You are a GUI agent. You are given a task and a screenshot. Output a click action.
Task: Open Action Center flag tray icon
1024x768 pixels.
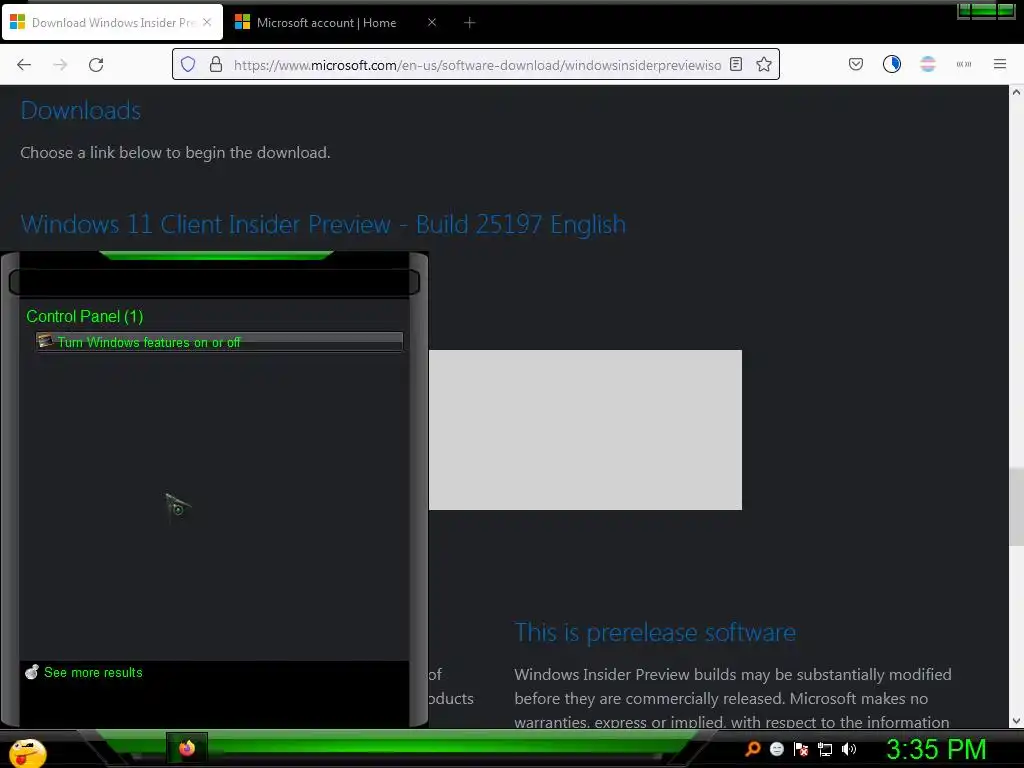801,749
